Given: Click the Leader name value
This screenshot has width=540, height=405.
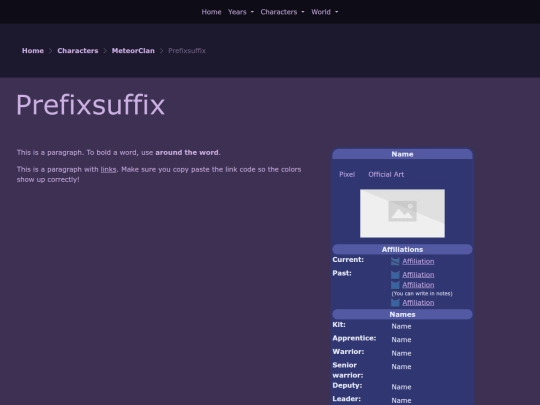Looking at the screenshot, I should click(401, 401).
